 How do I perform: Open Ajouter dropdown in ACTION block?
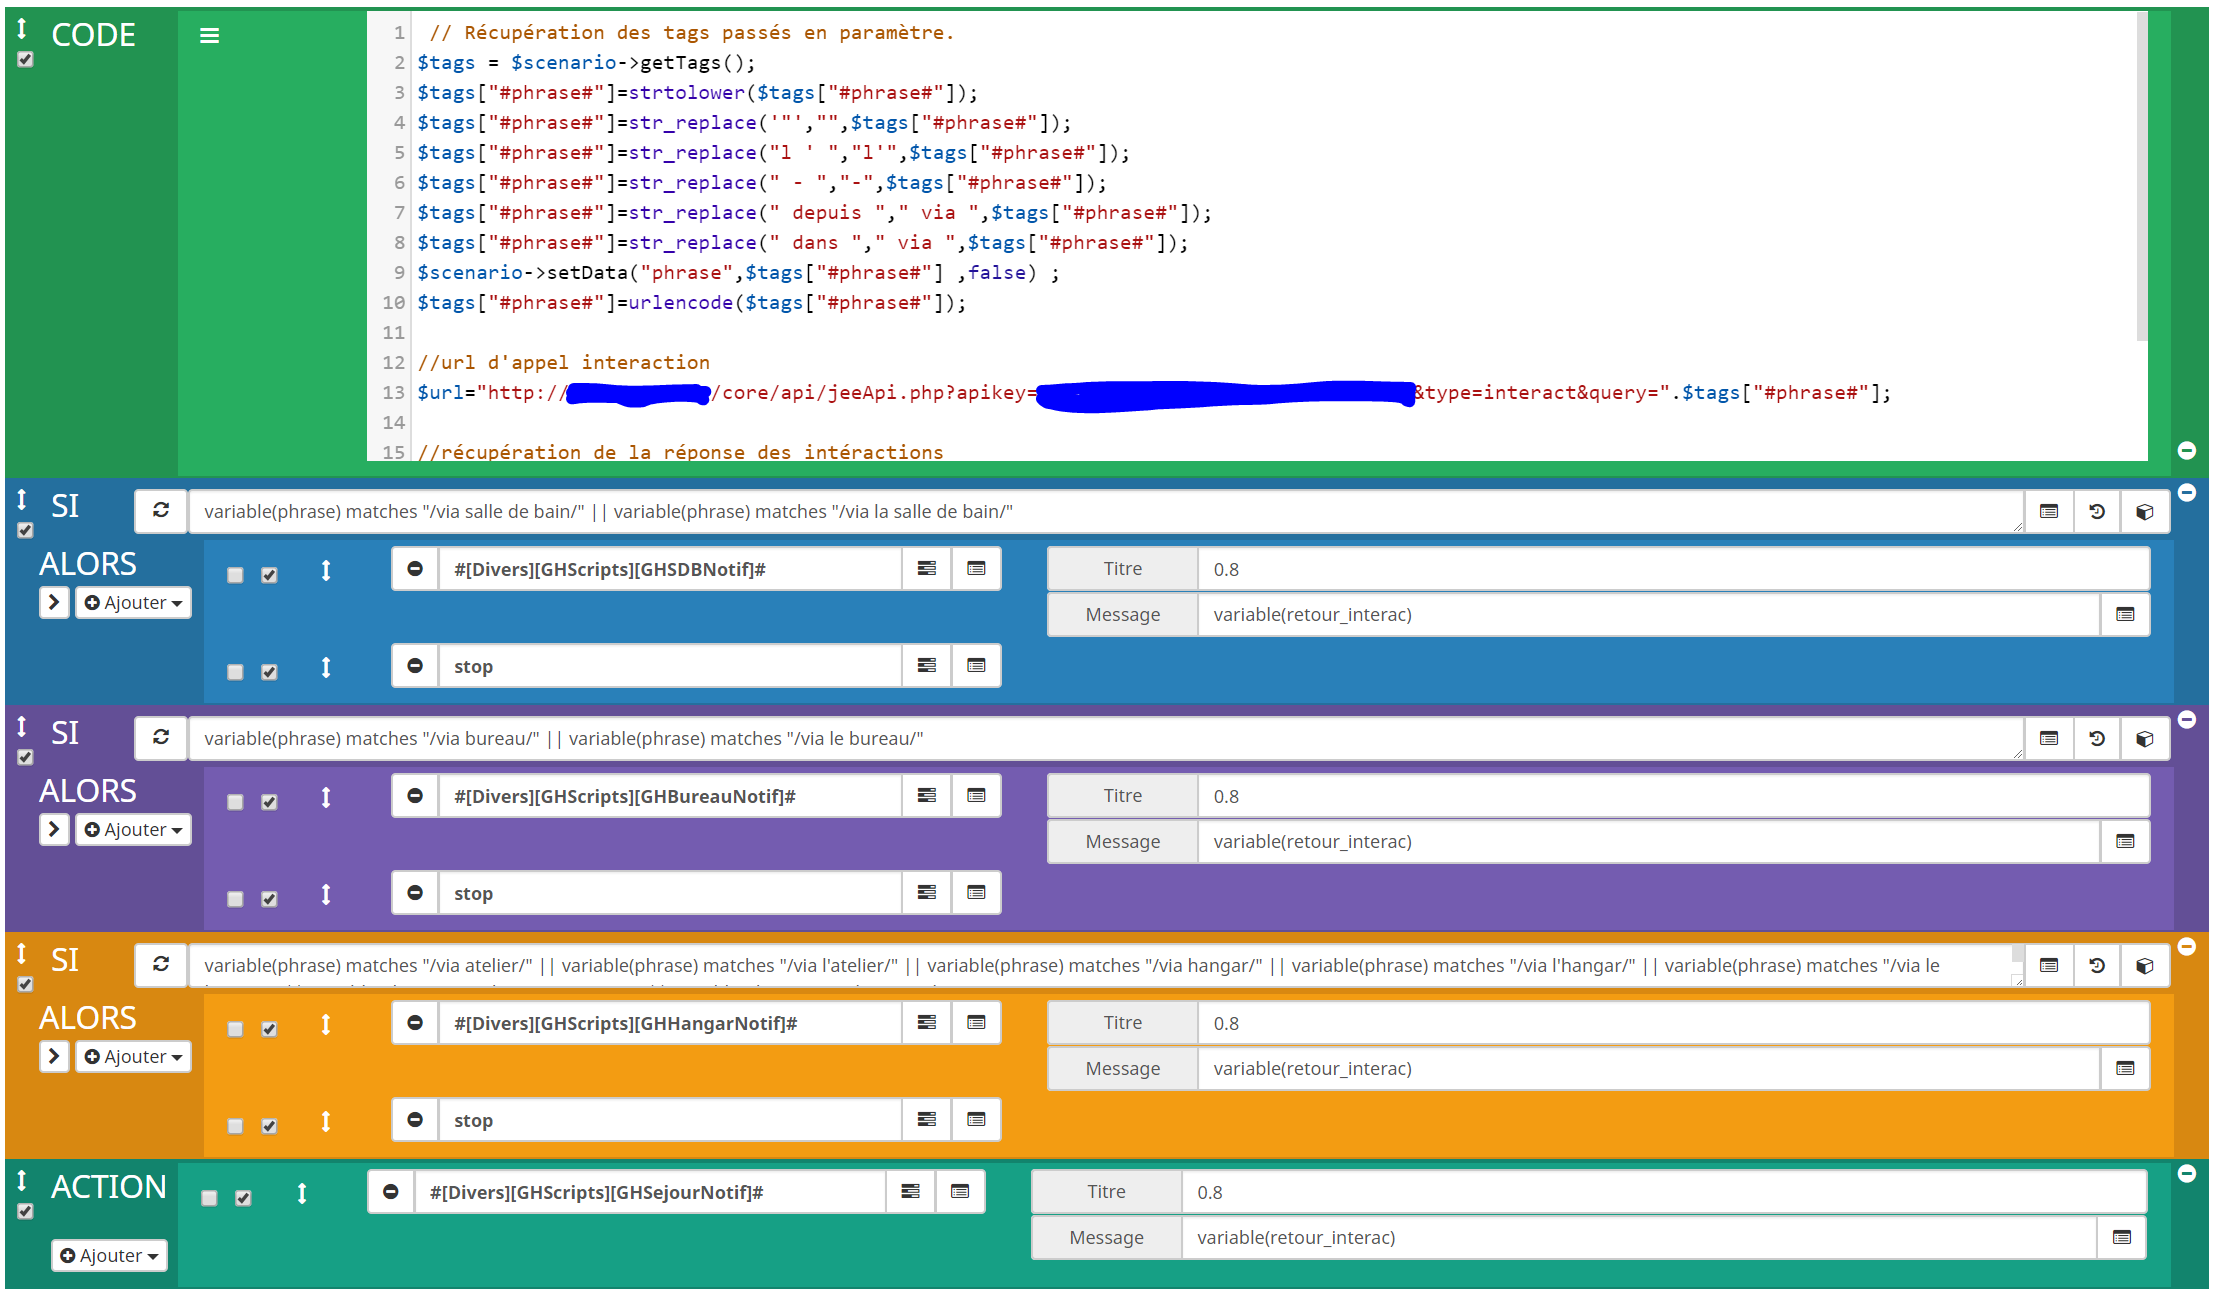click(x=109, y=1256)
